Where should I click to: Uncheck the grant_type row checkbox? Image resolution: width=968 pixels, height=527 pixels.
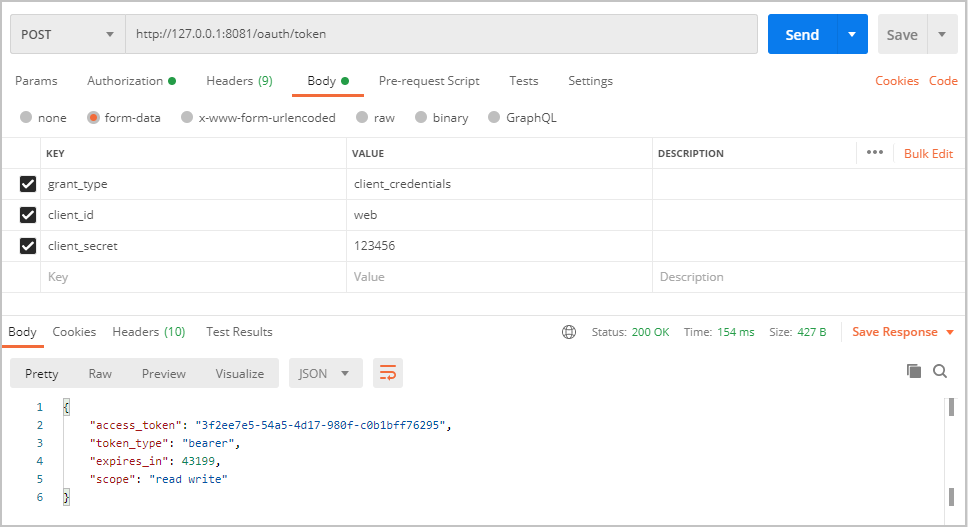coord(28,184)
